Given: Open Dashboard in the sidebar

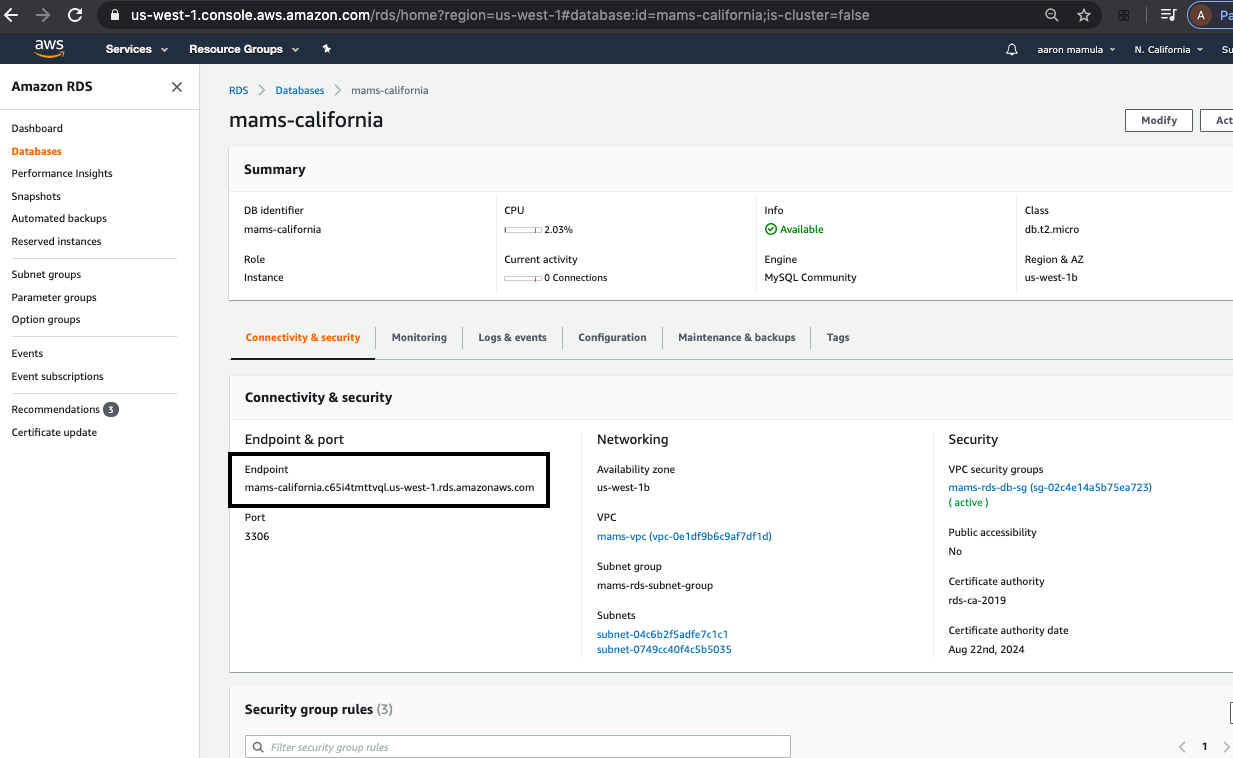Looking at the screenshot, I should point(37,128).
